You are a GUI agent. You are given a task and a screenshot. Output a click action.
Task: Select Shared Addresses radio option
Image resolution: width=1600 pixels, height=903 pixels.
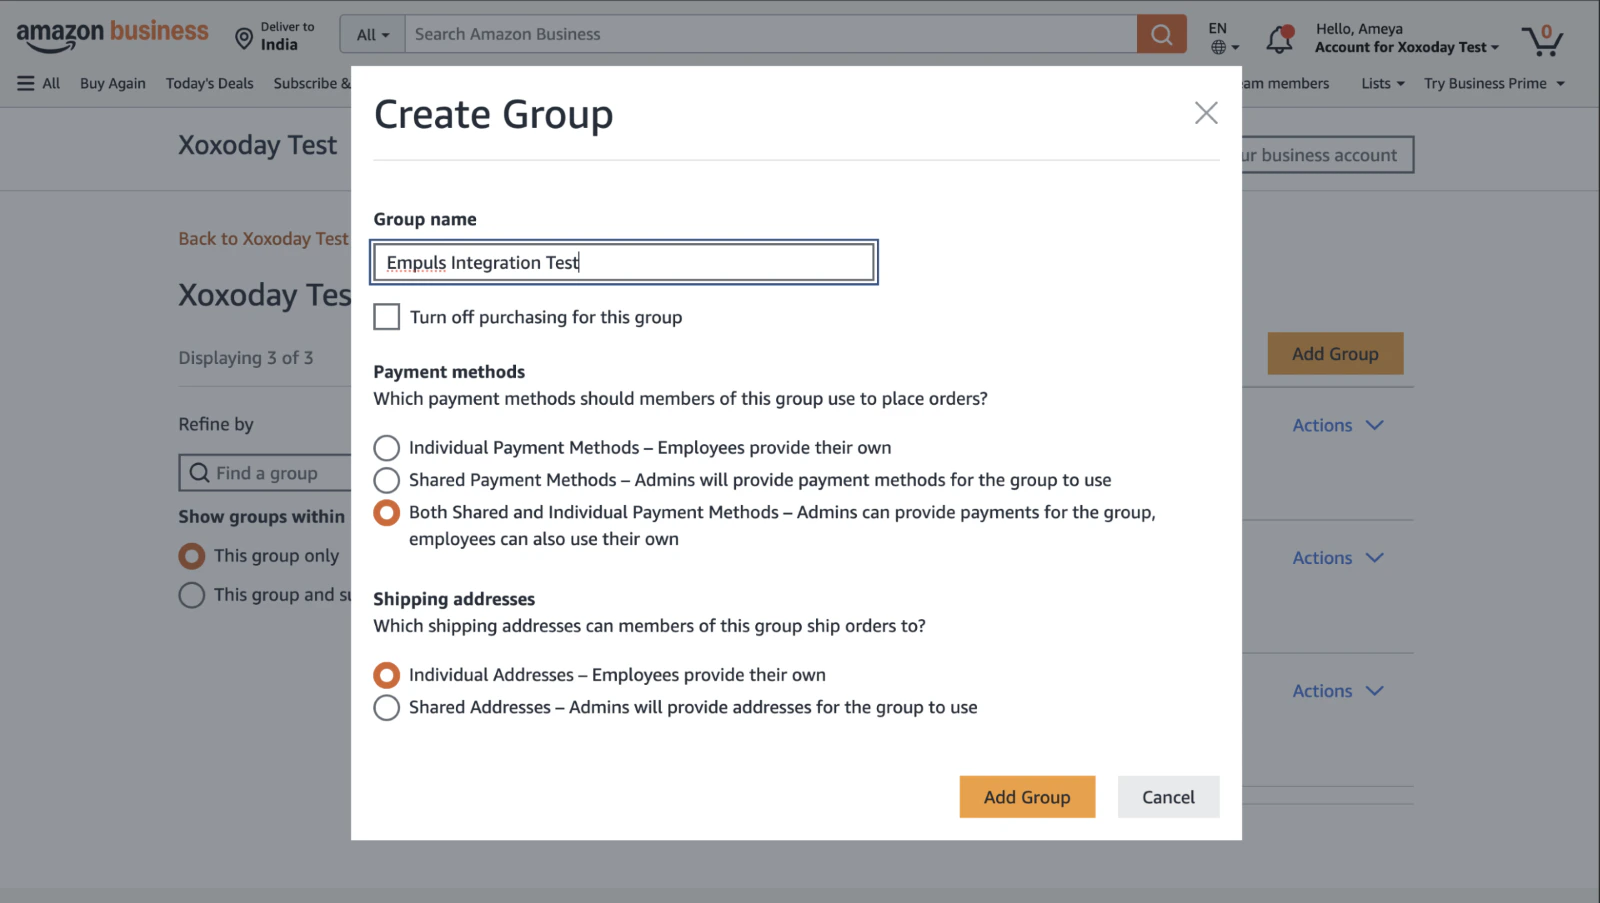[386, 708]
